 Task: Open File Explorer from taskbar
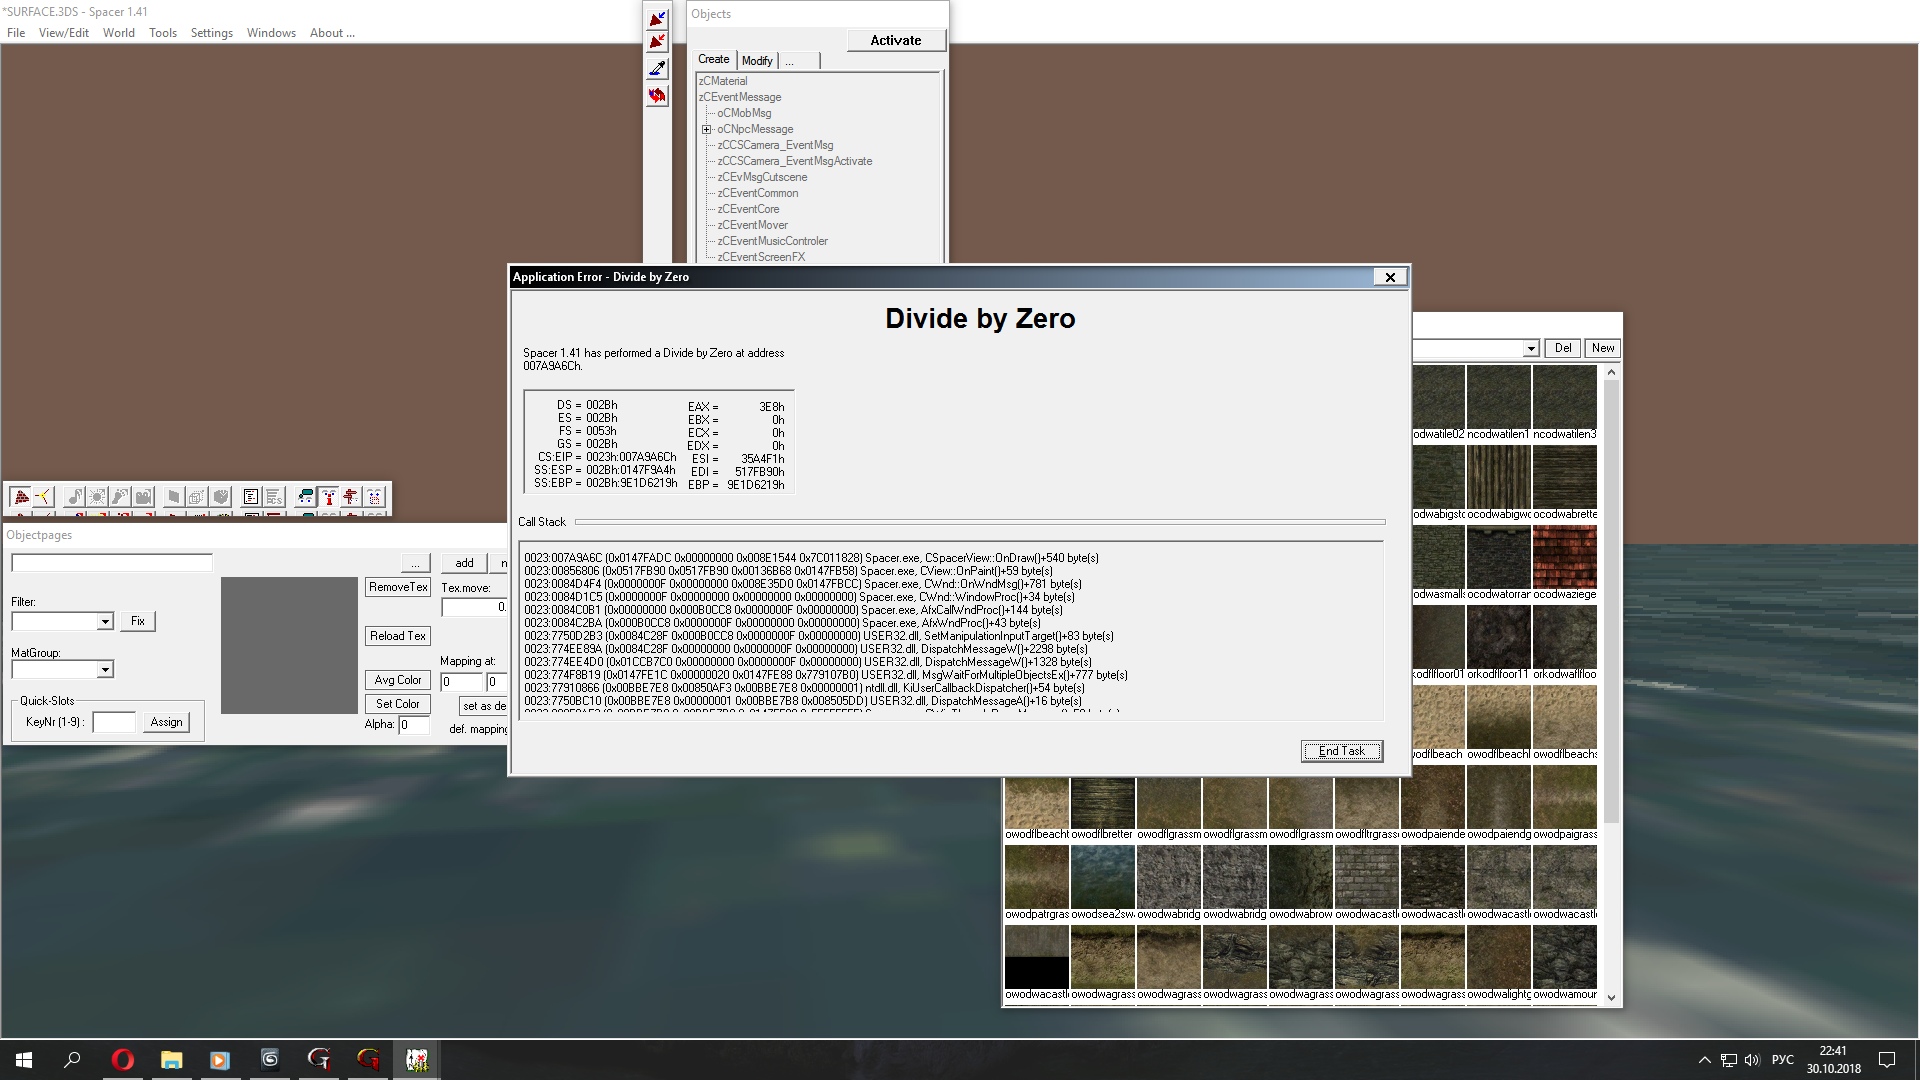tap(171, 1060)
